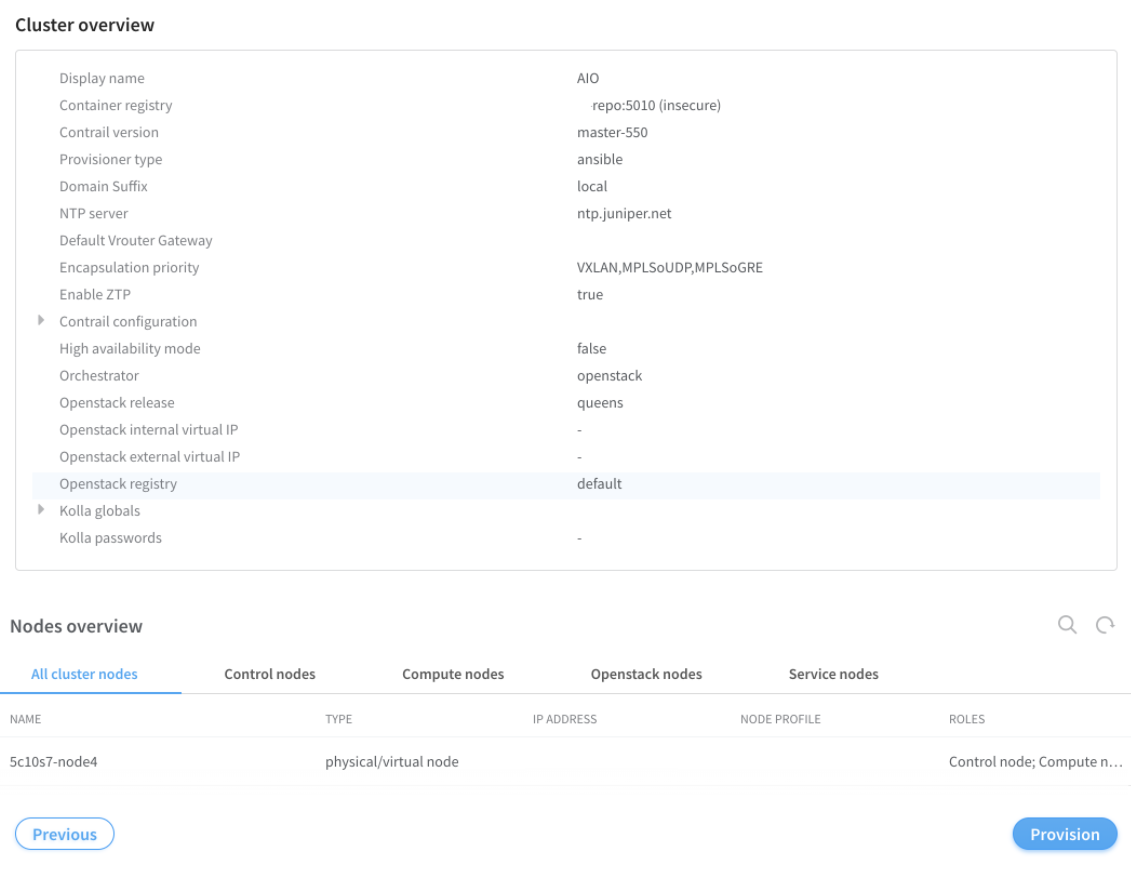Show the Service nodes tab
Image resolution: width=1131 pixels, height=869 pixels.
pos(833,674)
